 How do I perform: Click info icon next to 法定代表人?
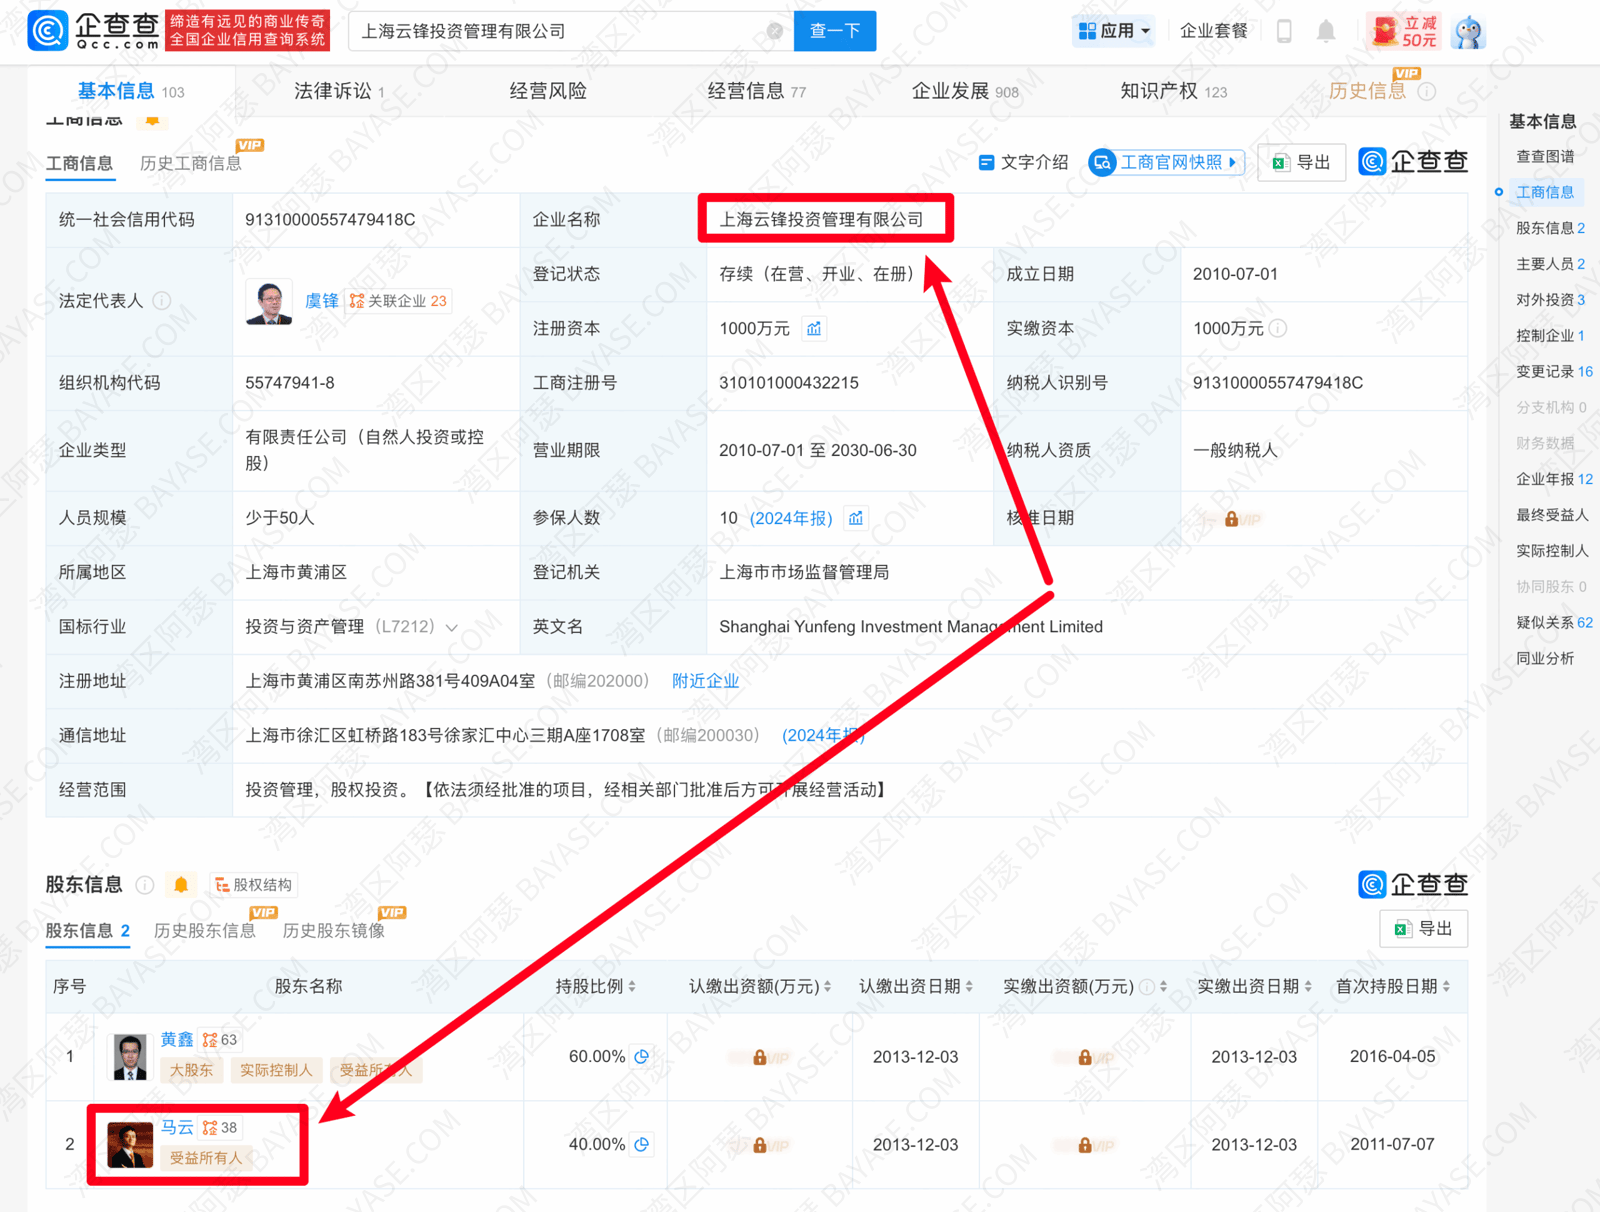[x=162, y=301]
